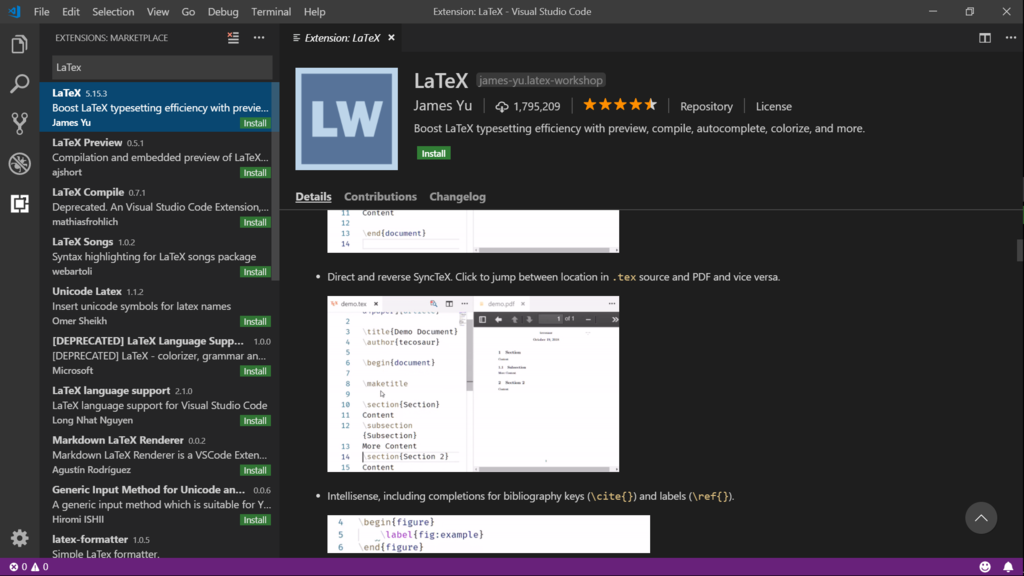Select LaTeX Preview in extensions list
1024x576 pixels.
(x=160, y=157)
